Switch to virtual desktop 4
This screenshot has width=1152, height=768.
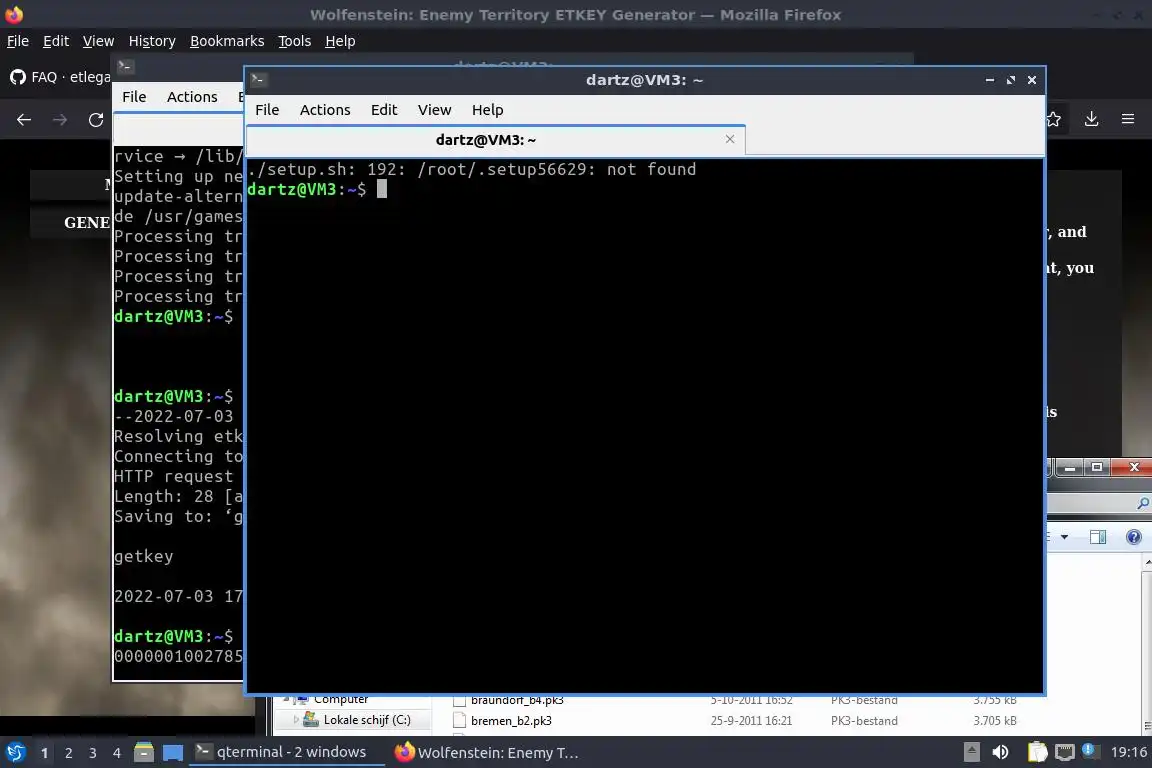click(117, 753)
